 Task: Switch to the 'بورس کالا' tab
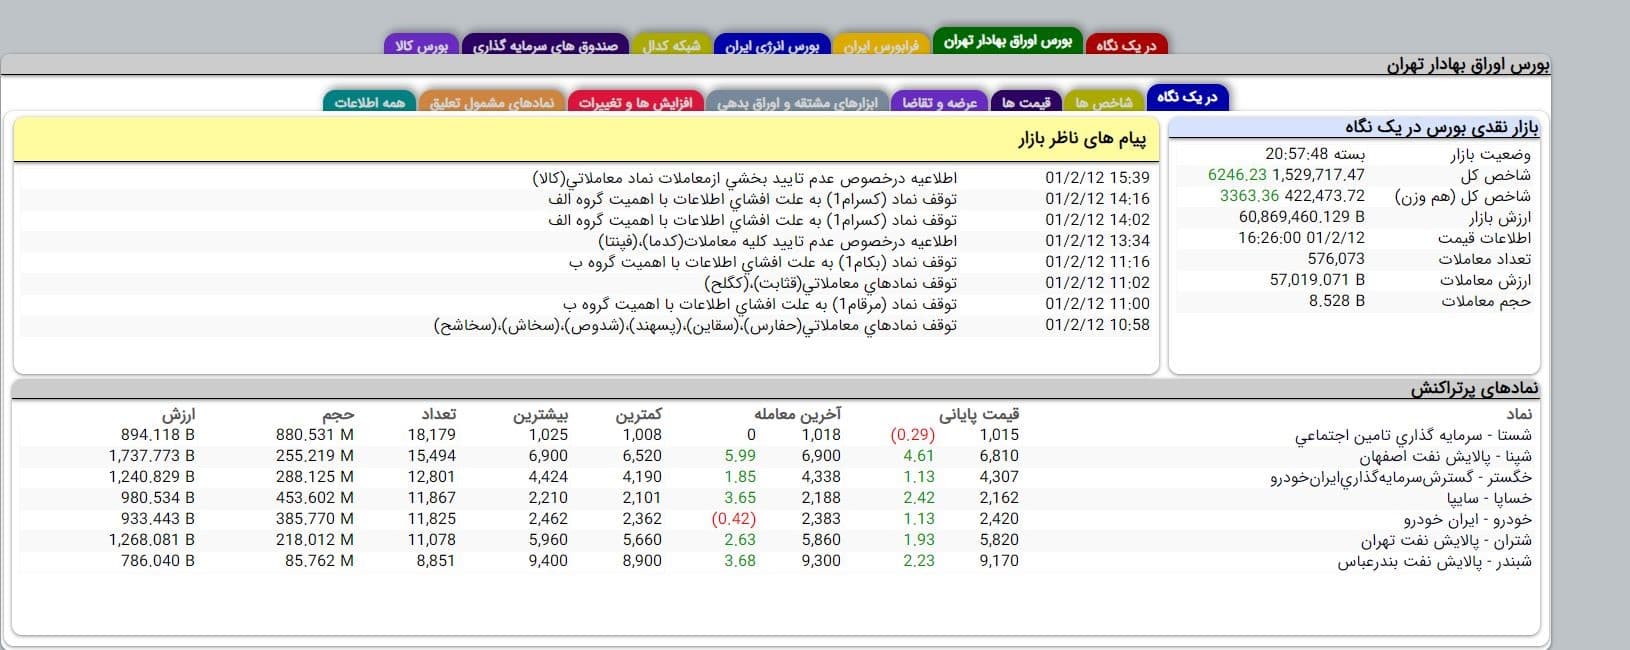coord(421,46)
